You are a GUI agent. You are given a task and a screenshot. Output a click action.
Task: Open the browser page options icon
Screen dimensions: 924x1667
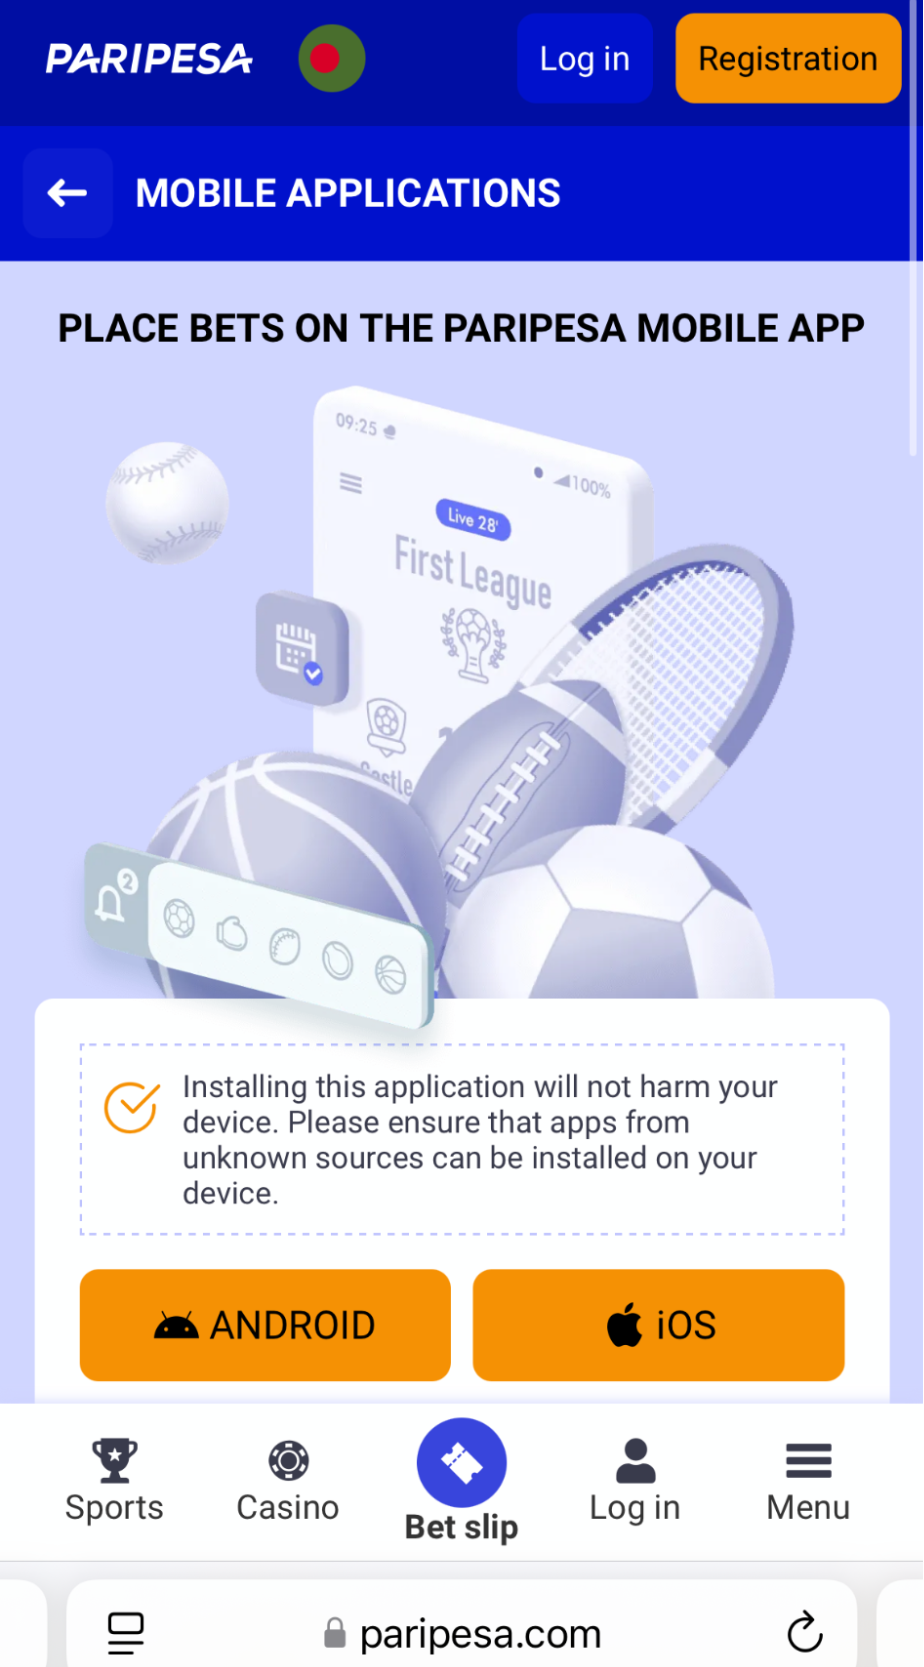[x=126, y=1633]
